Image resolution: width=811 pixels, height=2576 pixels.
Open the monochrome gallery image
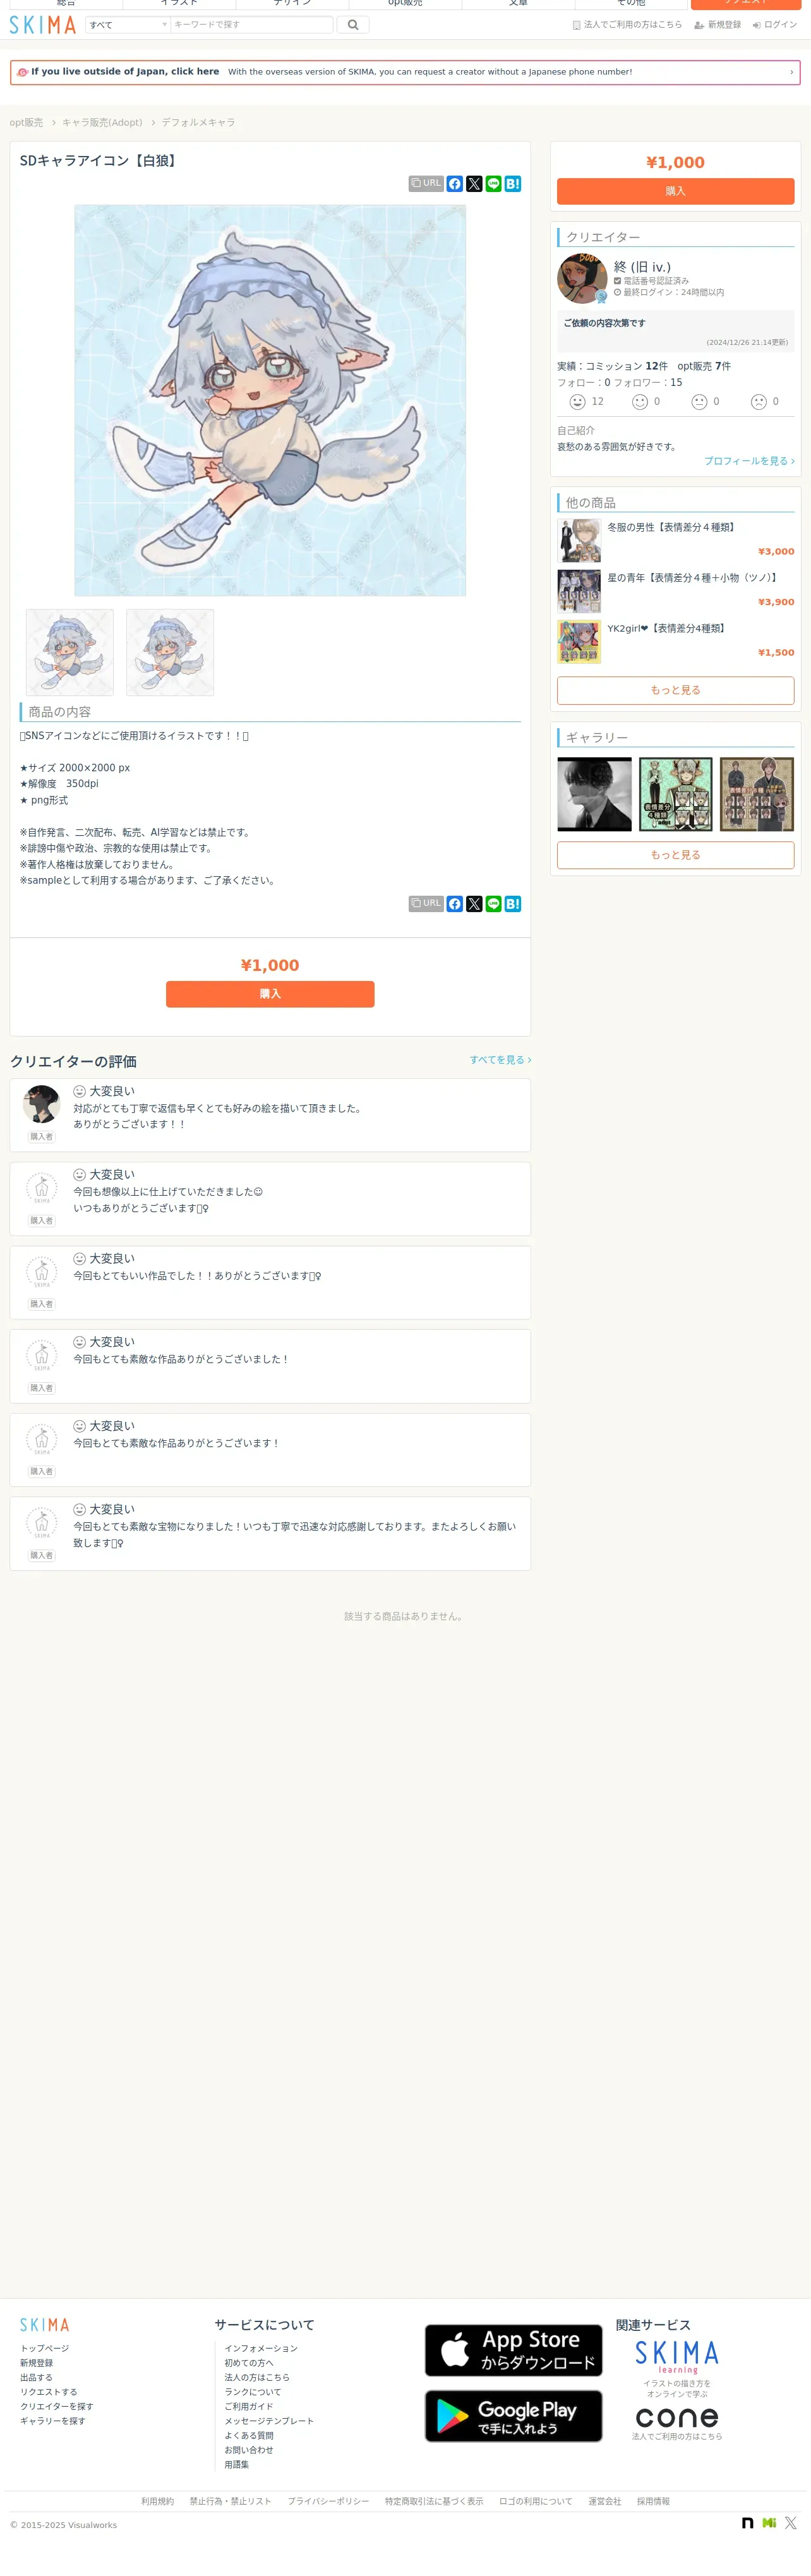(x=595, y=794)
